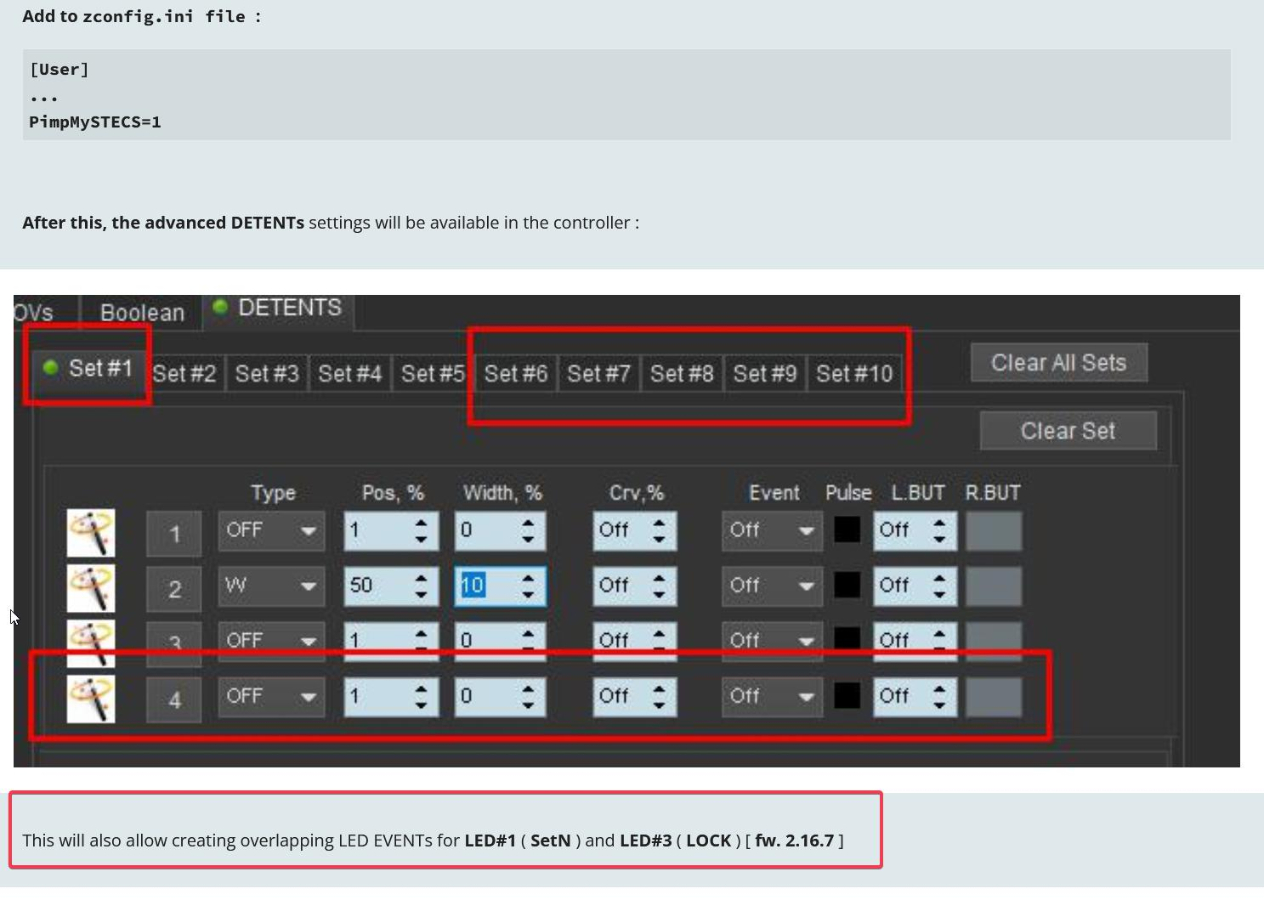
Task: Click the [User] line in code block
Action: point(59,69)
